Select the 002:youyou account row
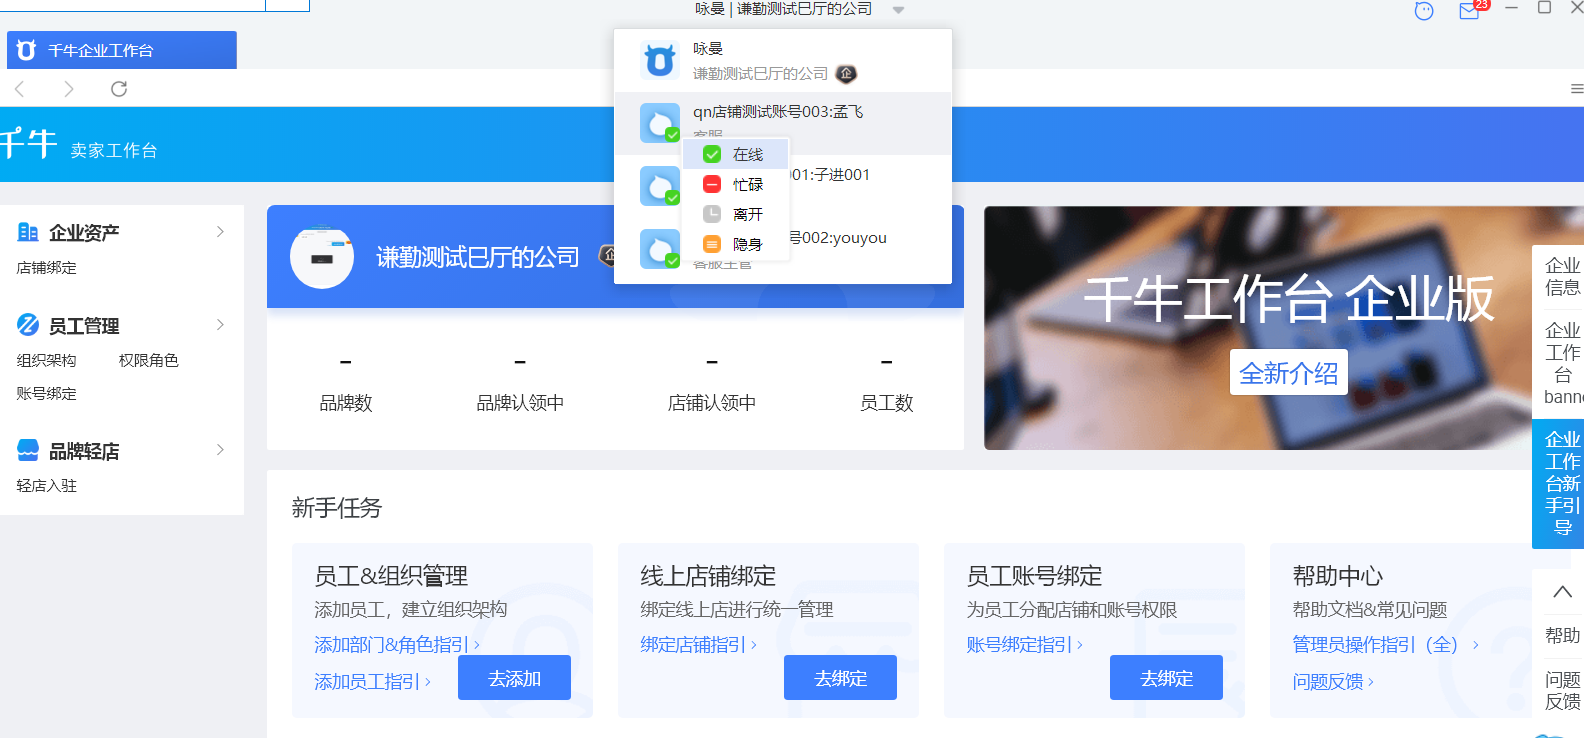This screenshot has width=1584, height=738. point(783,249)
